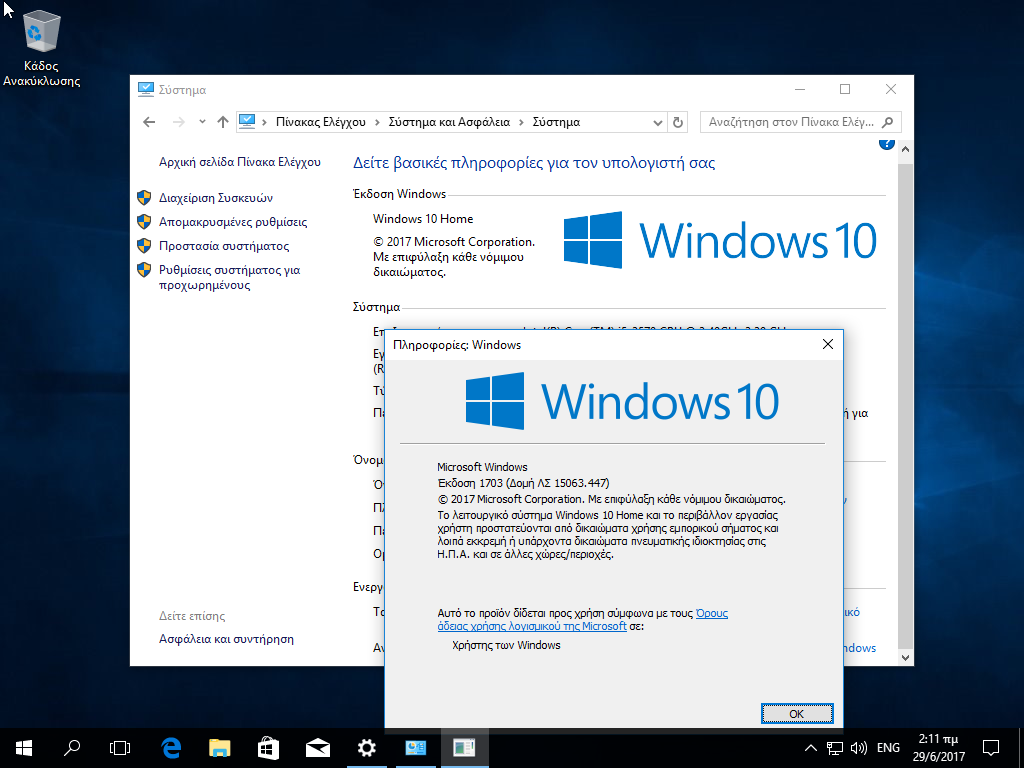Image resolution: width=1024 pixels, height=768 pixels.
Task: Click the computer icon in the address bar
Action: [x=247, y=121]
